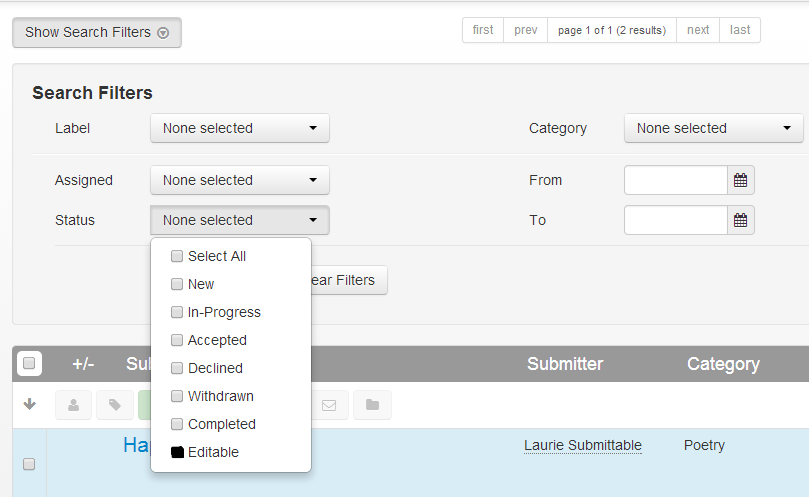Tick the Withdrawn status checkbox

click(x=177, y=396)
